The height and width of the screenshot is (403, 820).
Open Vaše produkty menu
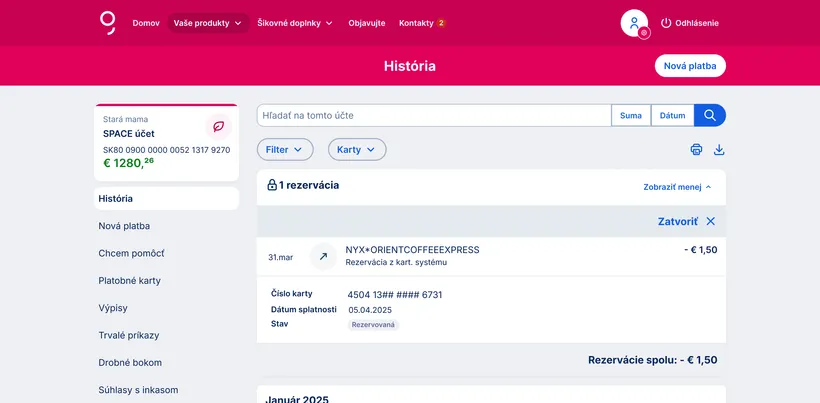coord(207,23)
